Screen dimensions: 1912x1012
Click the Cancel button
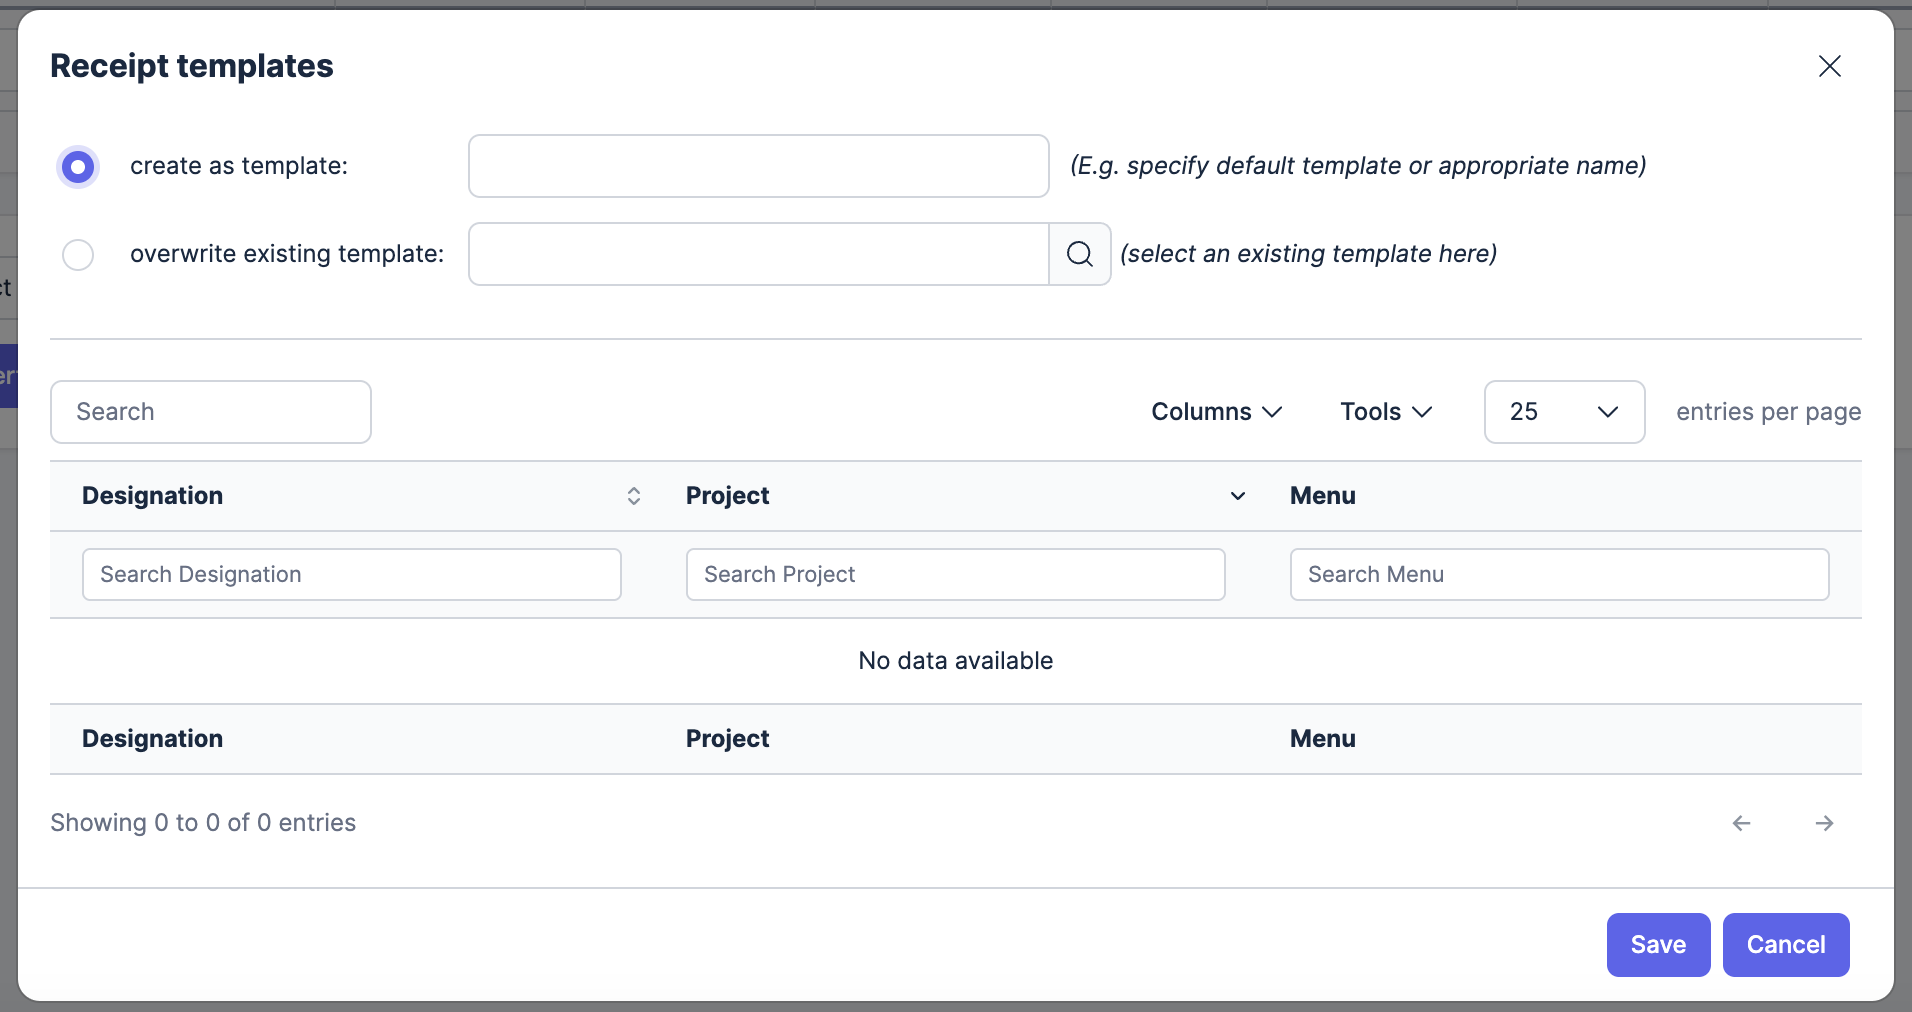pyautogui.click(x=1785, y=945)
